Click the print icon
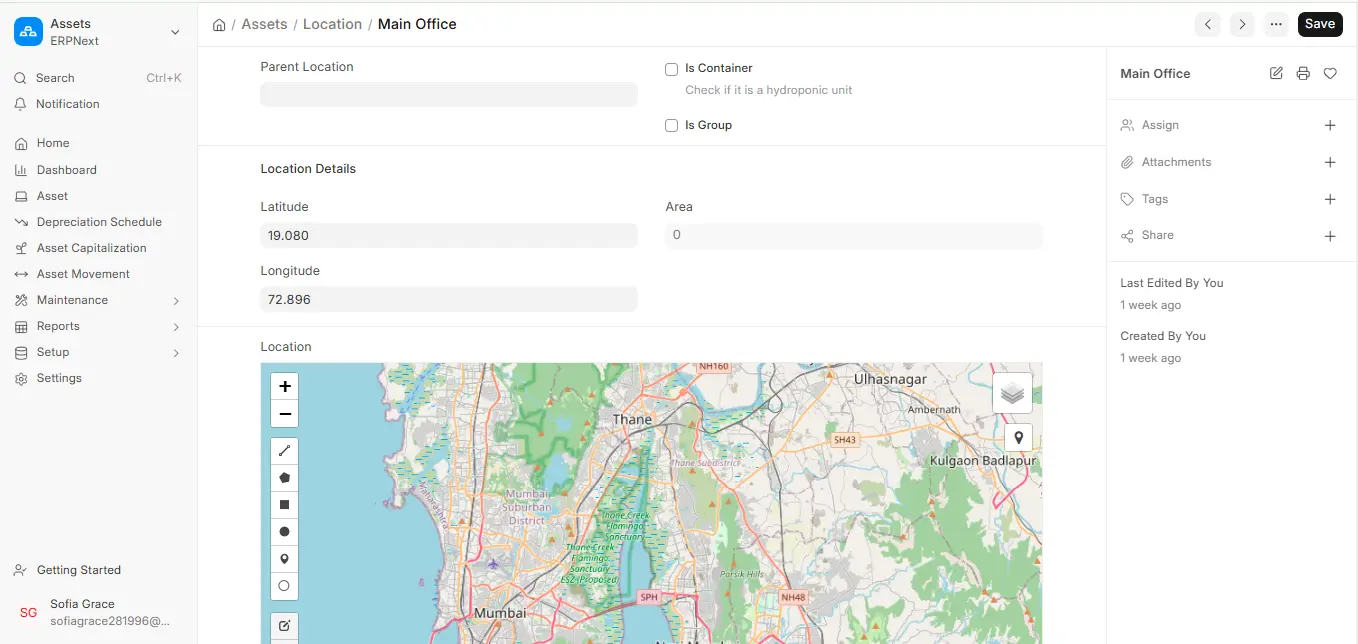Image resolution: width=1358 pixels, height=644 pixels. coord(1303,73)
